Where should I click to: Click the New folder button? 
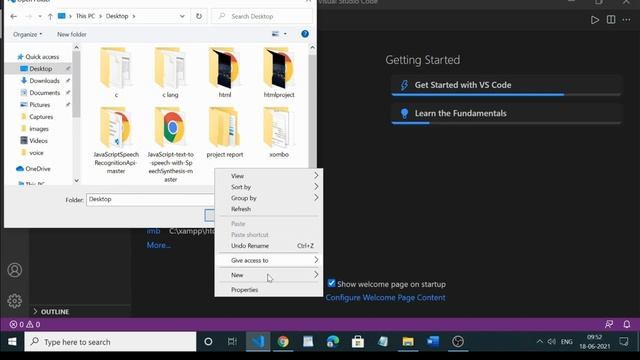point(72,34)
